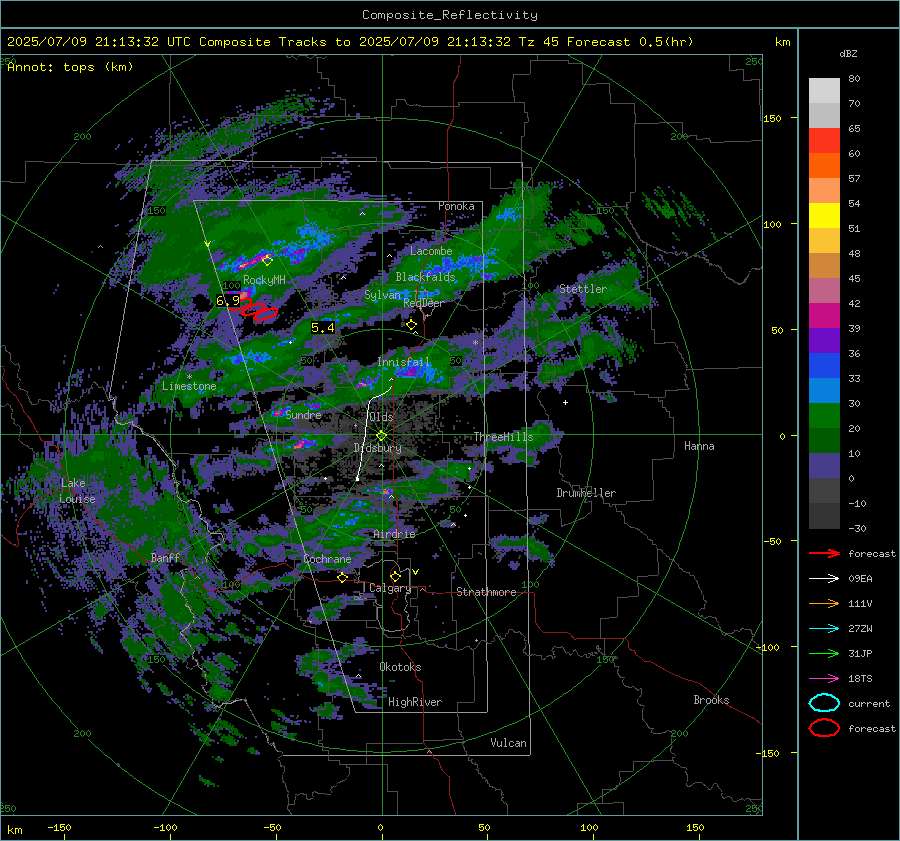Viewport: 900px width, 841px height.
Task: Click the Okotoks town label
Action: pyautogui.click(x=400, y=667)
